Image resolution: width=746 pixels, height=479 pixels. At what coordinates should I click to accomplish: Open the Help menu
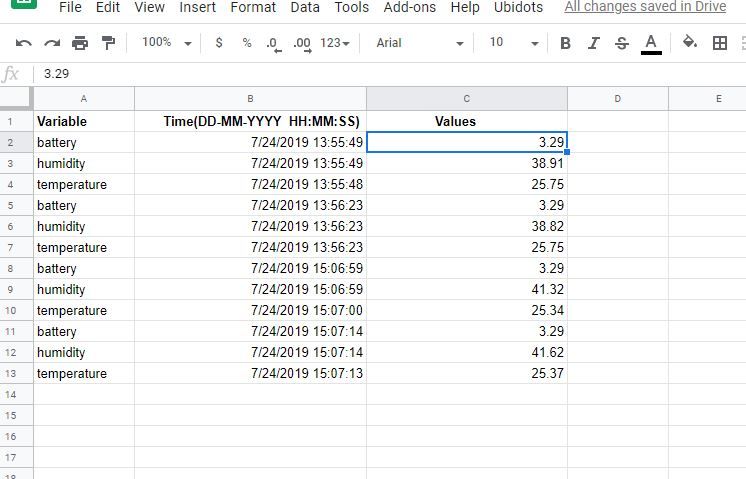[465, 7]
